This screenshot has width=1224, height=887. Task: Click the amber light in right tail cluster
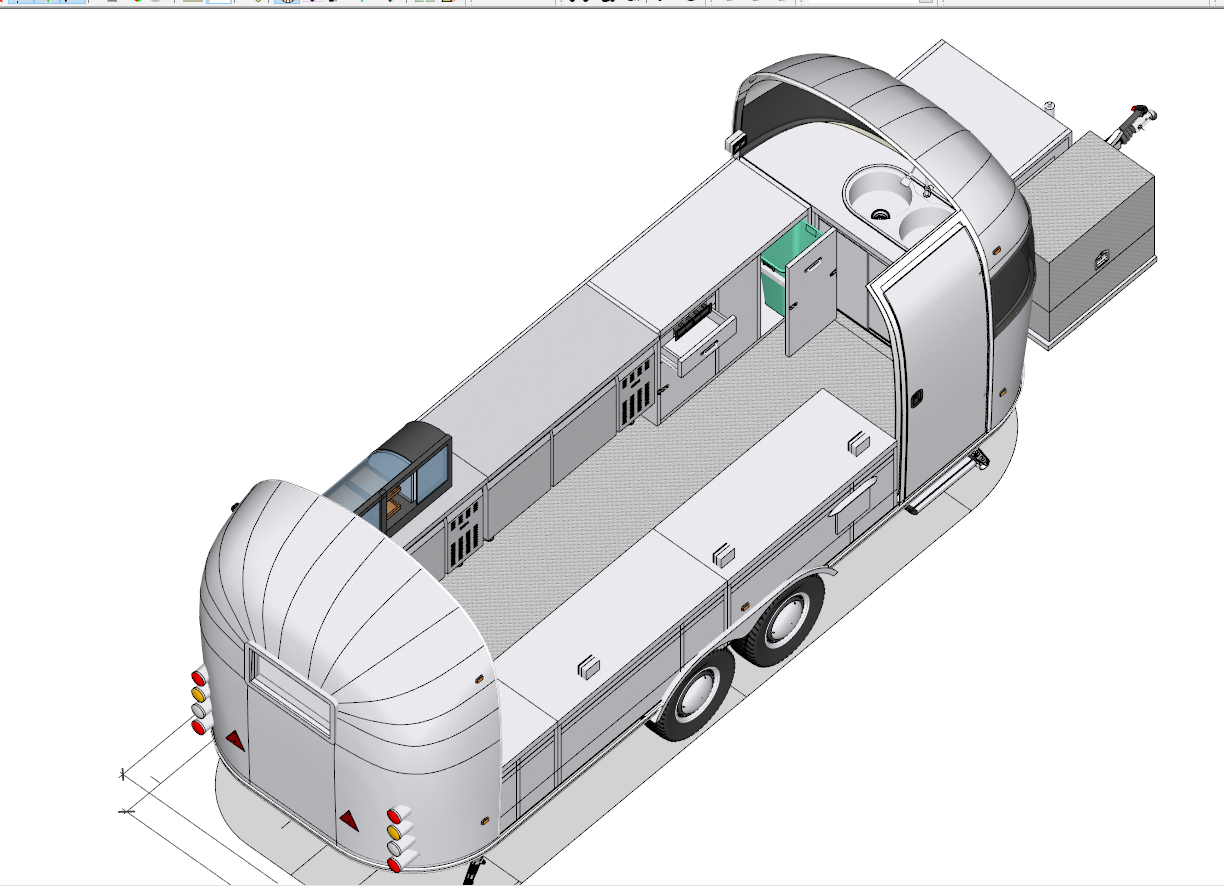[x=394, y=832]
